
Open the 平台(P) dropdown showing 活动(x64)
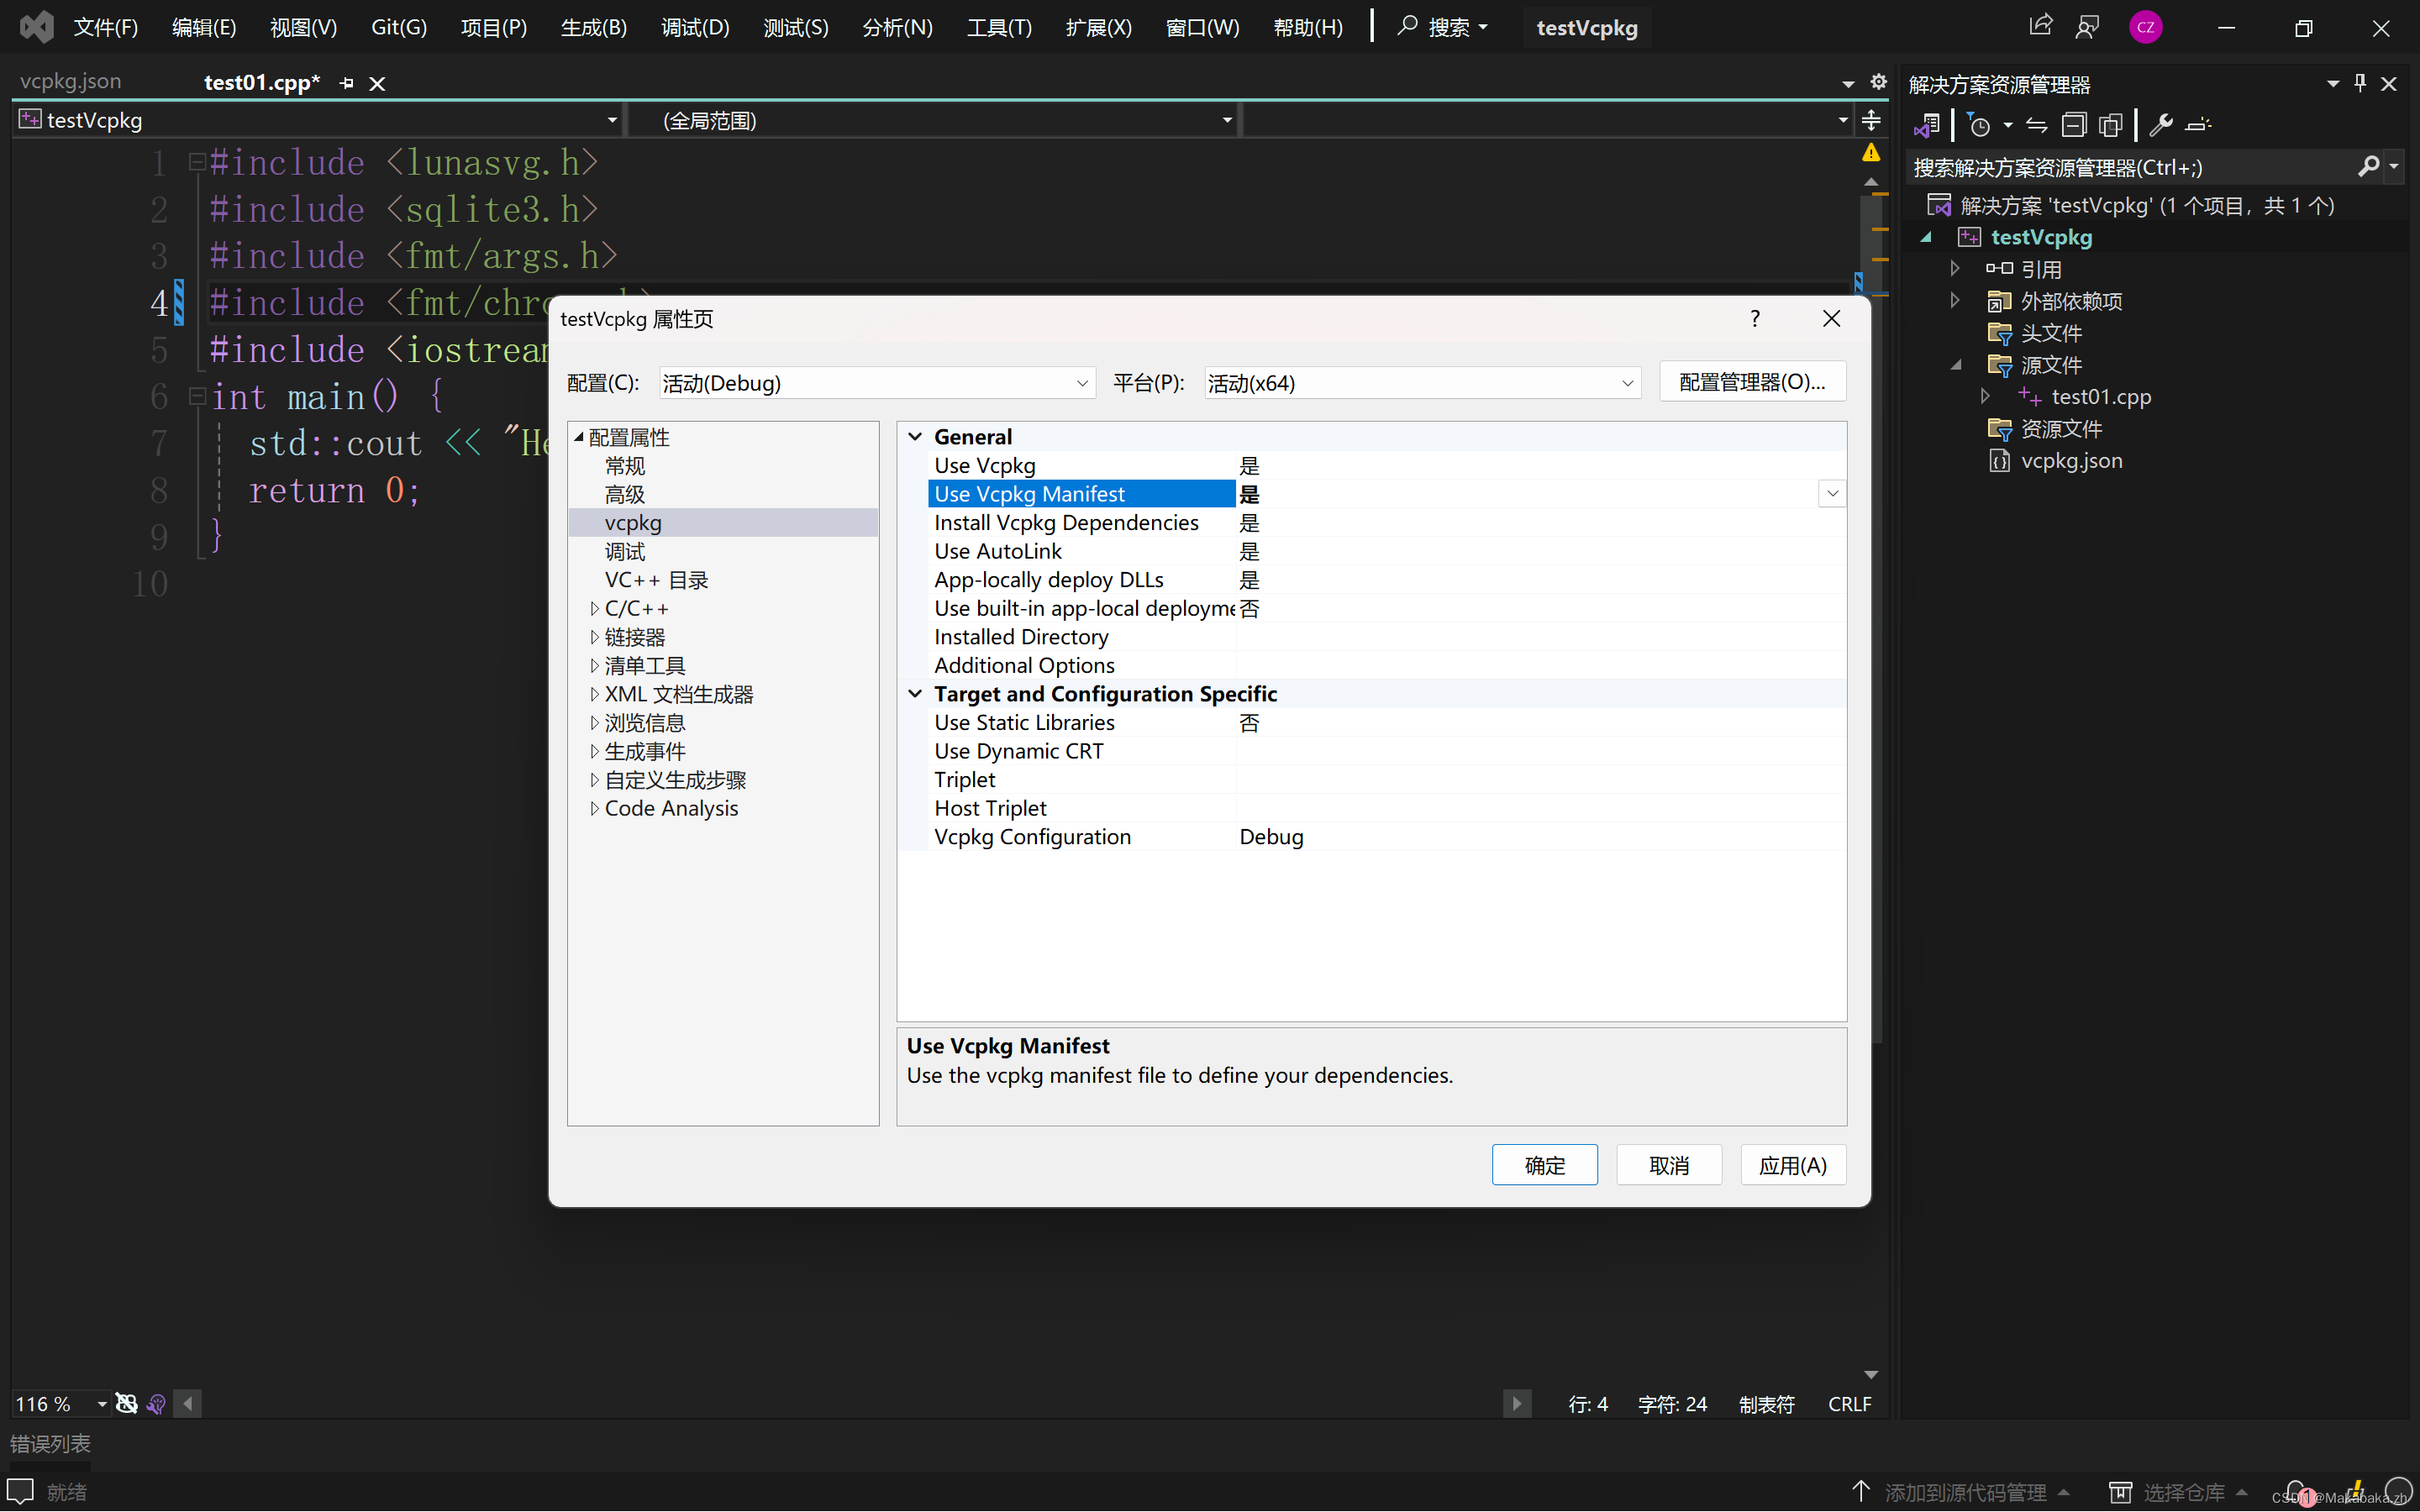coord(1628,383)
